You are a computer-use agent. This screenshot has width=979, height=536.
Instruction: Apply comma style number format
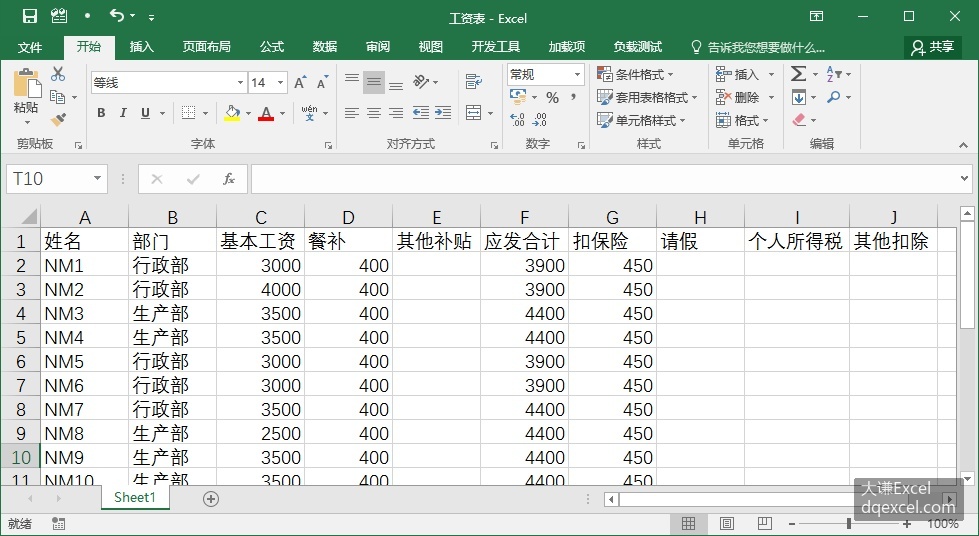pyautogui.click(x=573, y=97)
